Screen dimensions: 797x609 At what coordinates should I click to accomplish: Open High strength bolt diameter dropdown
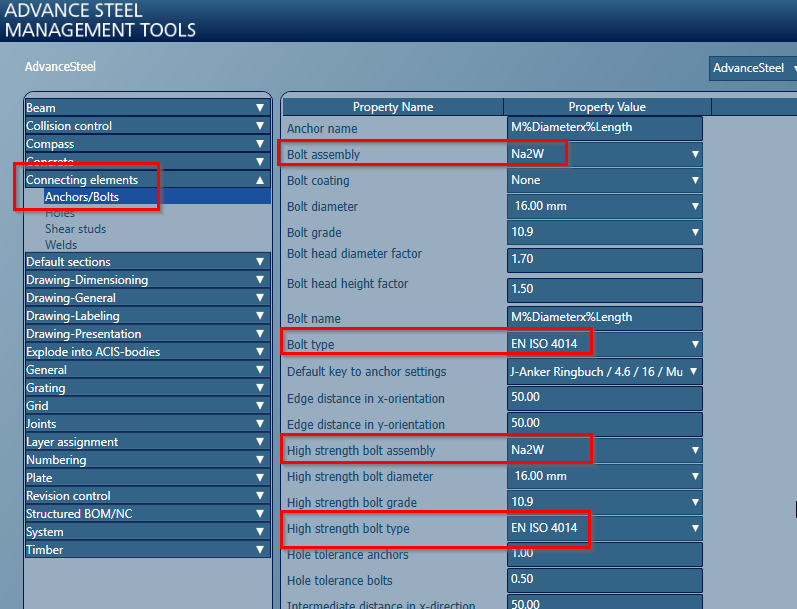tap(605, 476)
